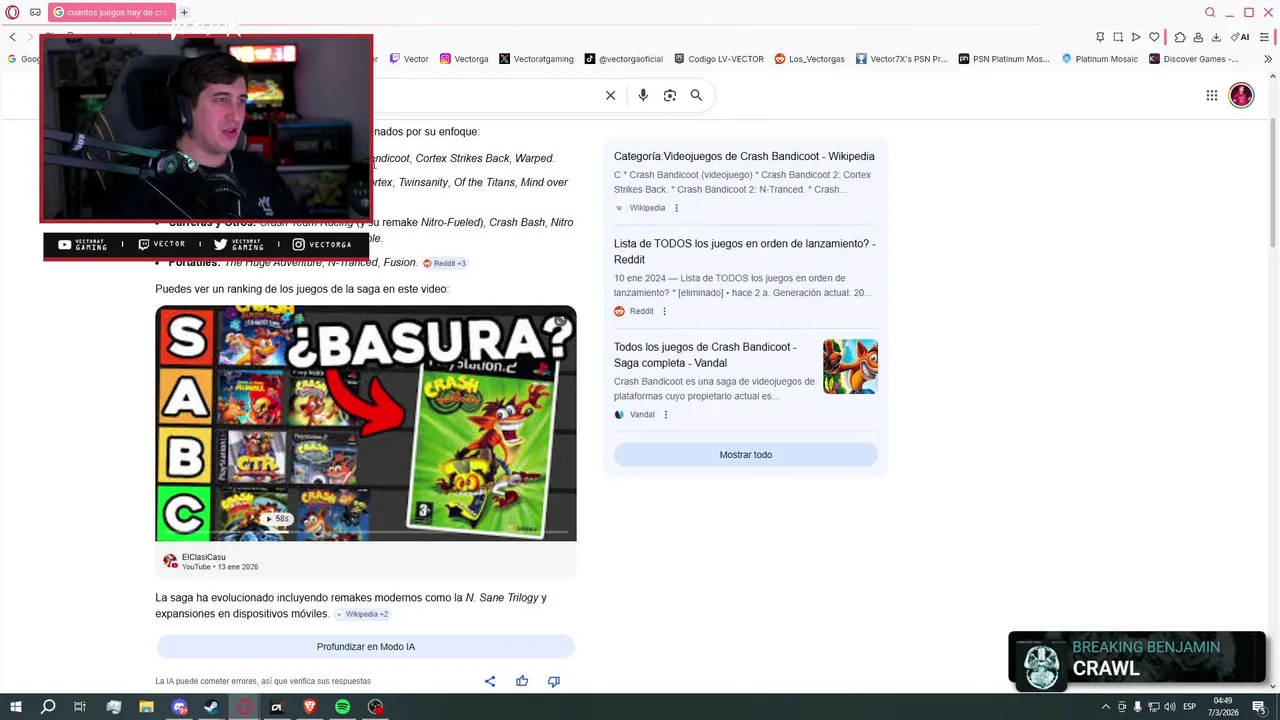Open Todos los juegos de Crash Bandicoot Vandal link
This screenshot has width=1280, height=720.
[705, 355]
